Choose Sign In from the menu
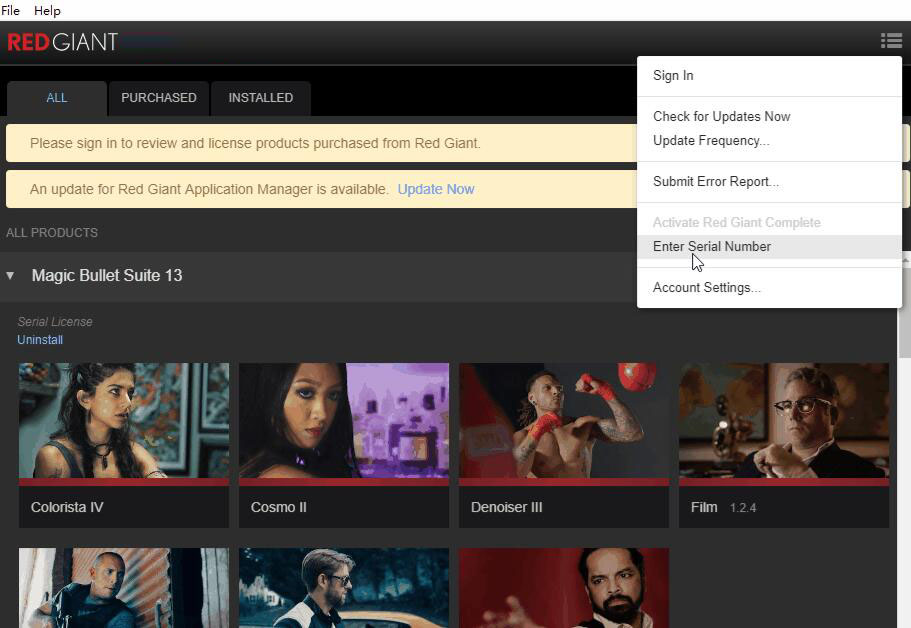This screenshot has height=628, width=911. (x=769, y=76)
